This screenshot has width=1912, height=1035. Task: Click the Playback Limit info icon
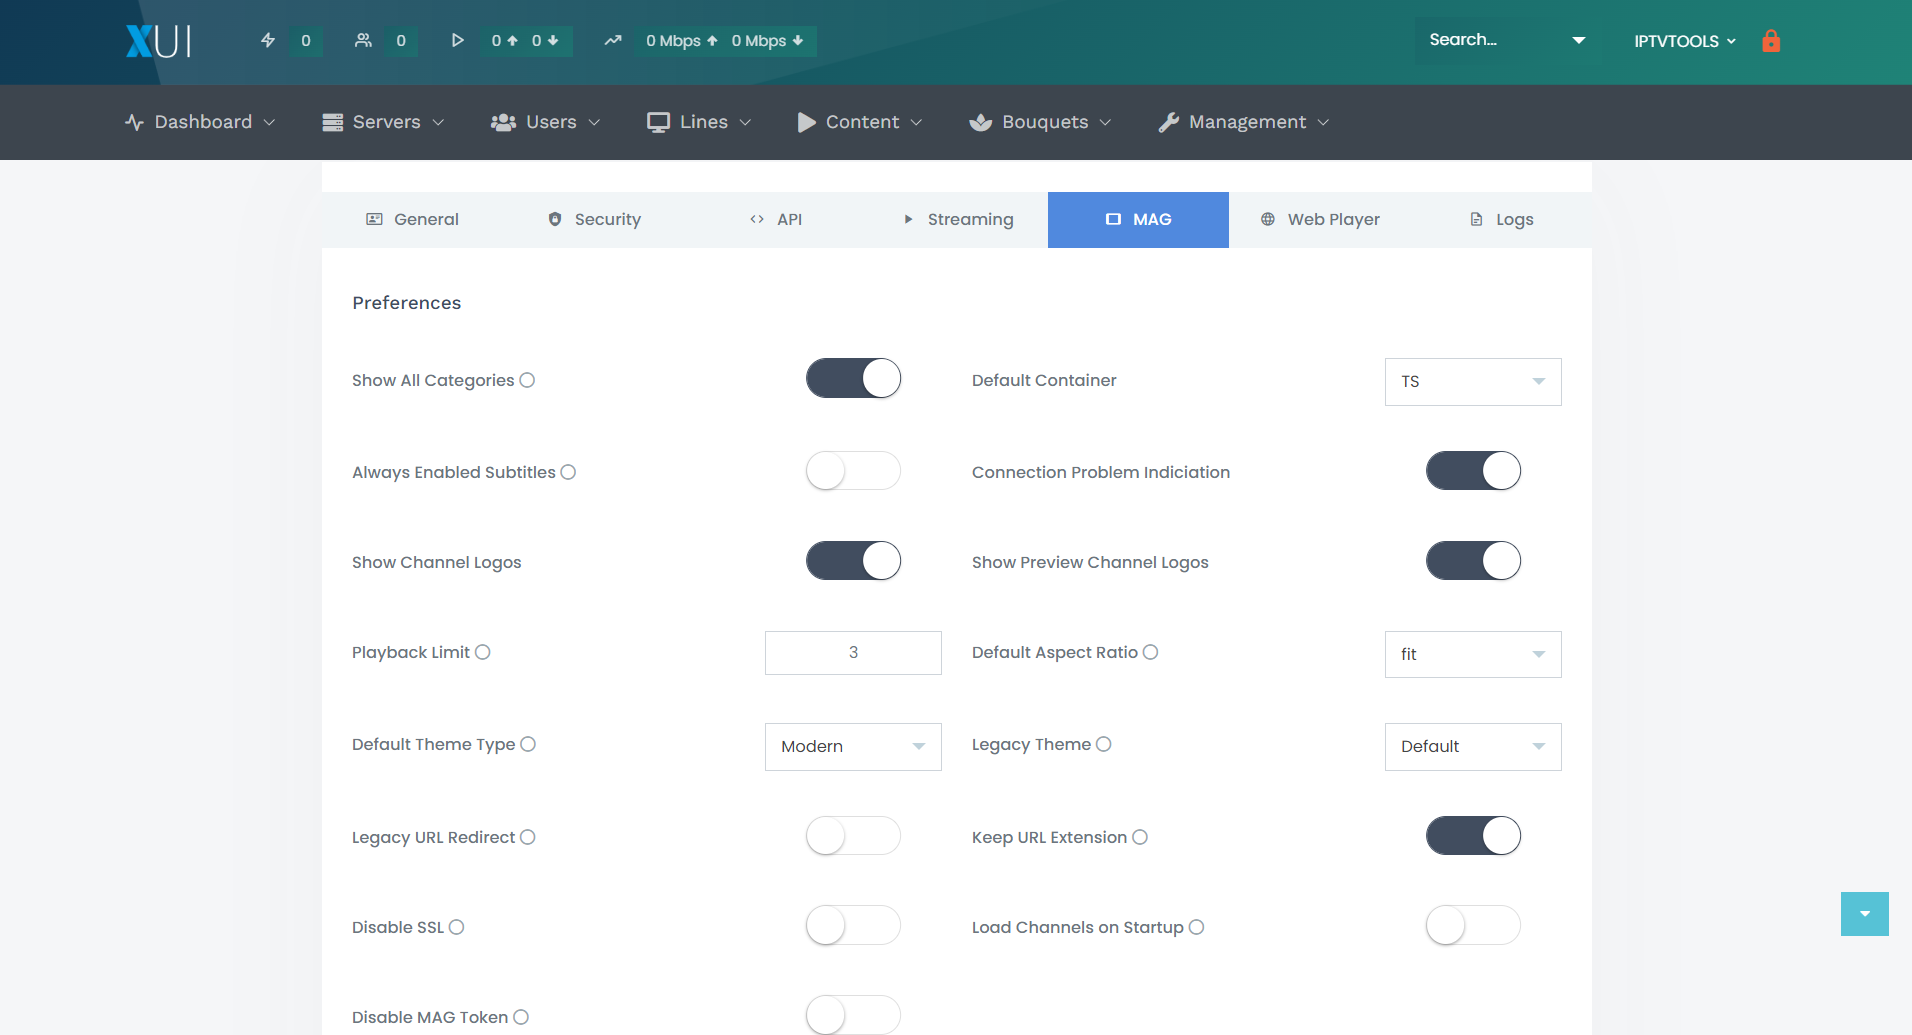pyautogui.click(x=482, y=652)
